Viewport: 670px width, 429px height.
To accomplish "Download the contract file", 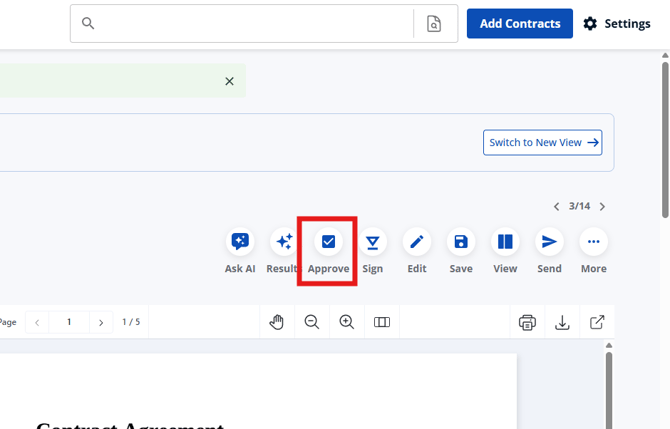I will pos(562,322).
